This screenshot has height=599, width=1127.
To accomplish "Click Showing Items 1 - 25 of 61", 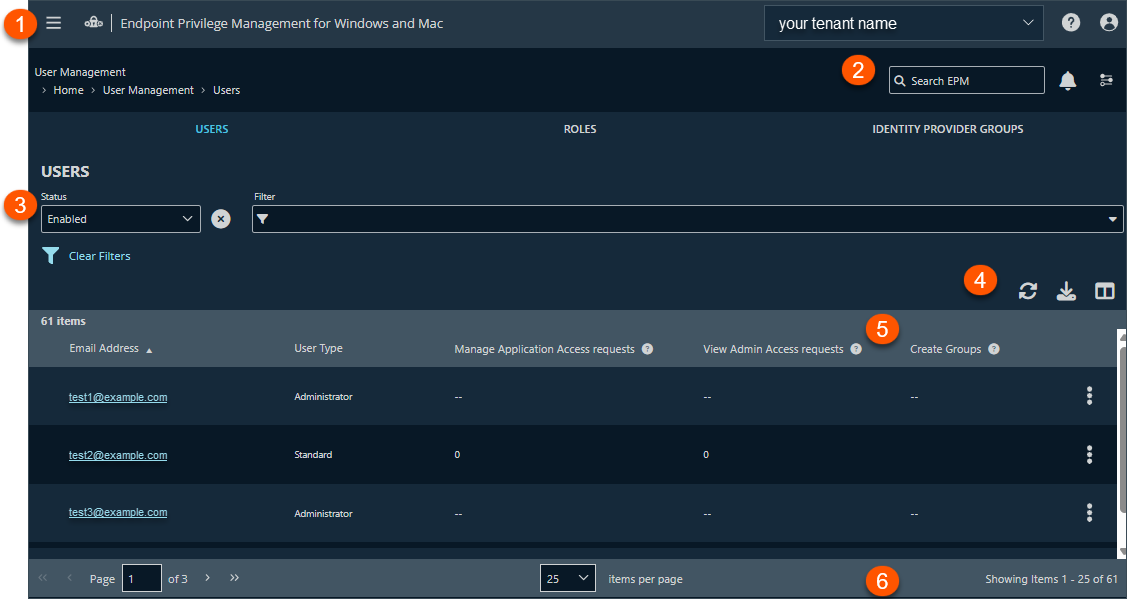I will point(1051,578).
